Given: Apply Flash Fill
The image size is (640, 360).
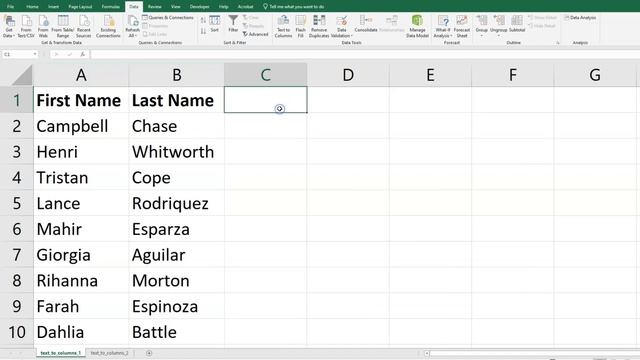Looking at the screenshot, I should coord(300,27).
